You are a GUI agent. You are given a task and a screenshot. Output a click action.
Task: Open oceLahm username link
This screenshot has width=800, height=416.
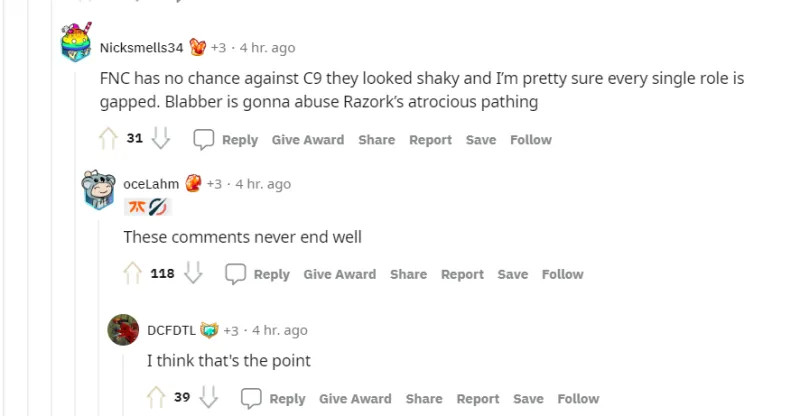[x=151, y=184]
